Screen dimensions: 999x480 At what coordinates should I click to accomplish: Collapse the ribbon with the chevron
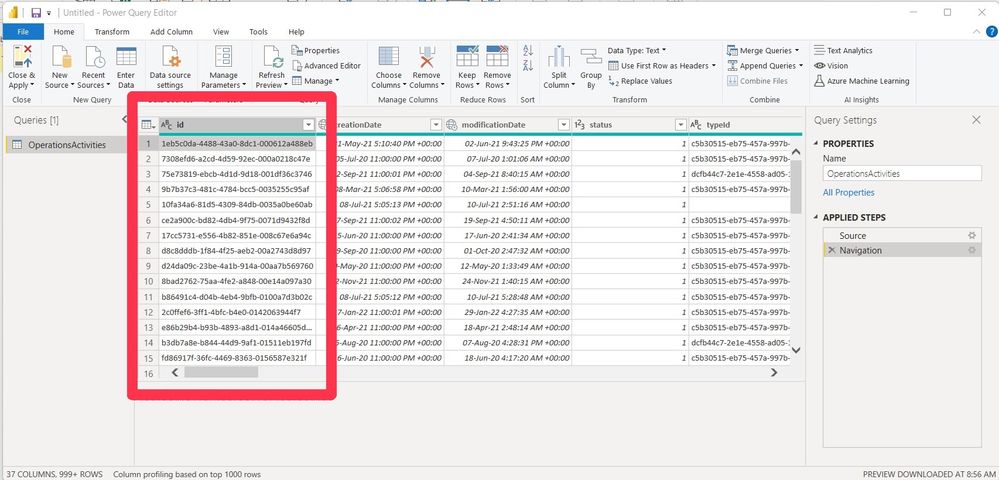(x=978, y=31)
